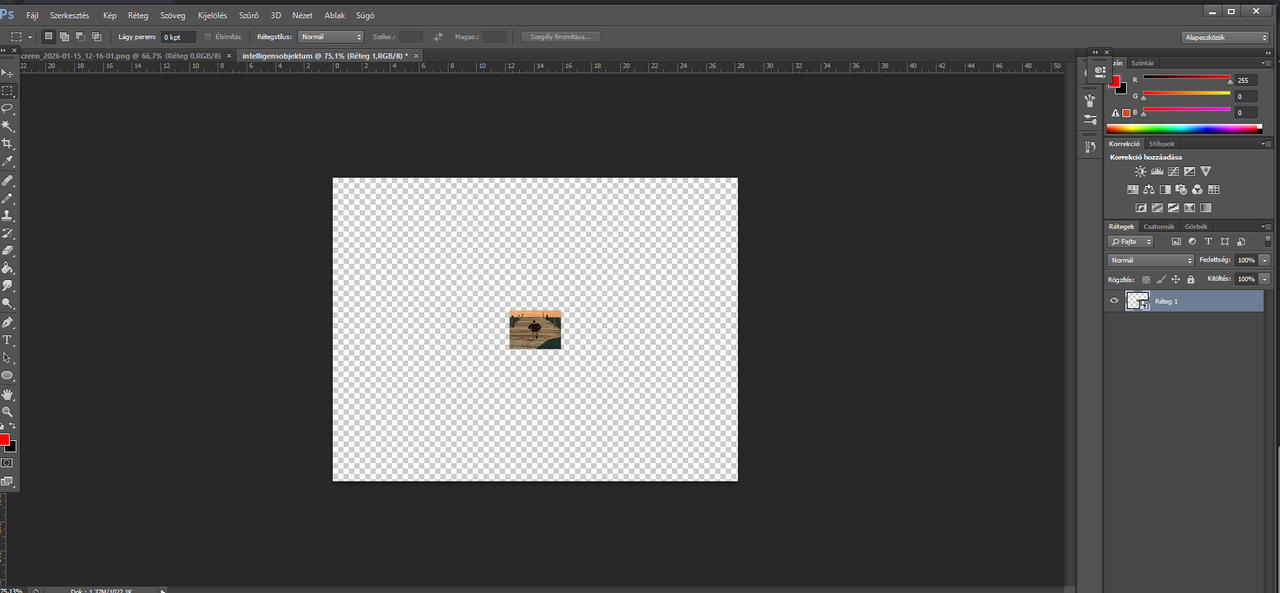This screenshot has height=593, width=1280.
Task: Open the Fájl menu
Action: (x=32, y=16)
